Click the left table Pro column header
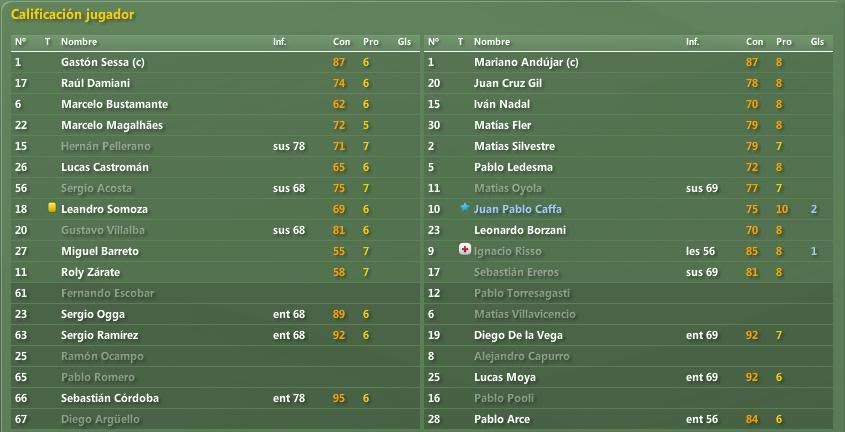The image size is (845, 432). click(x=371, y=41)
